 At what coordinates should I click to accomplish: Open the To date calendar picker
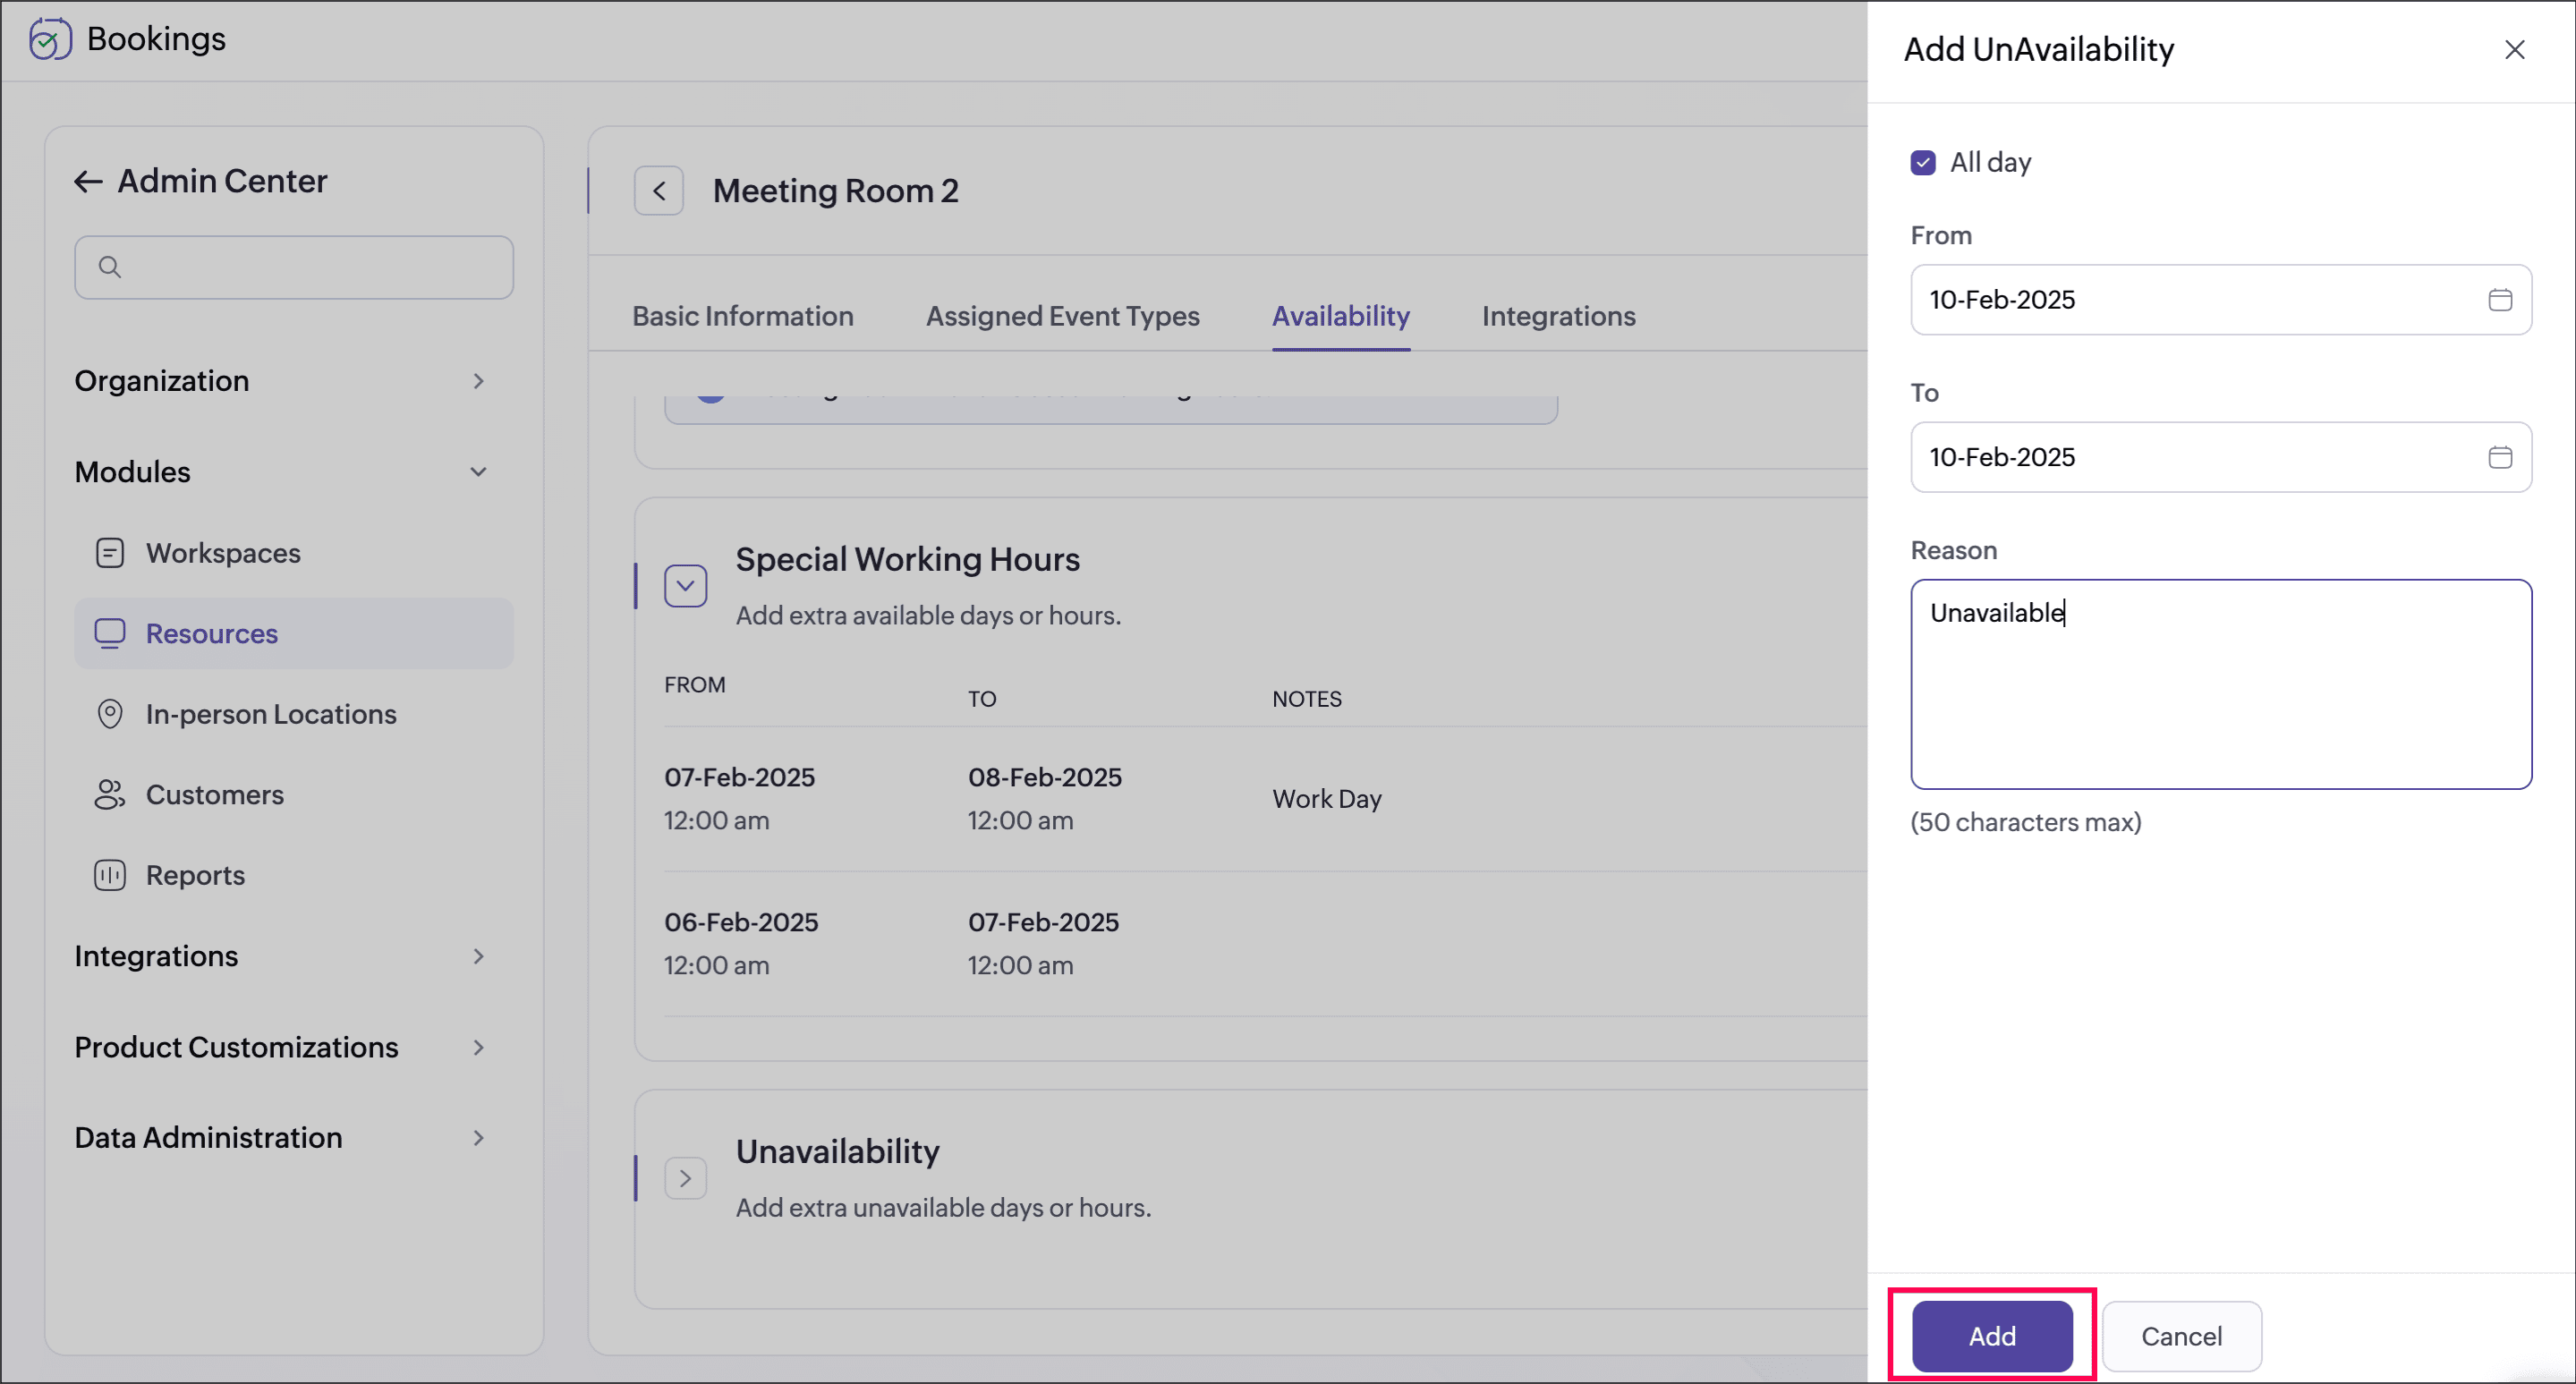pyautogui.click(x=2499, y=457)
